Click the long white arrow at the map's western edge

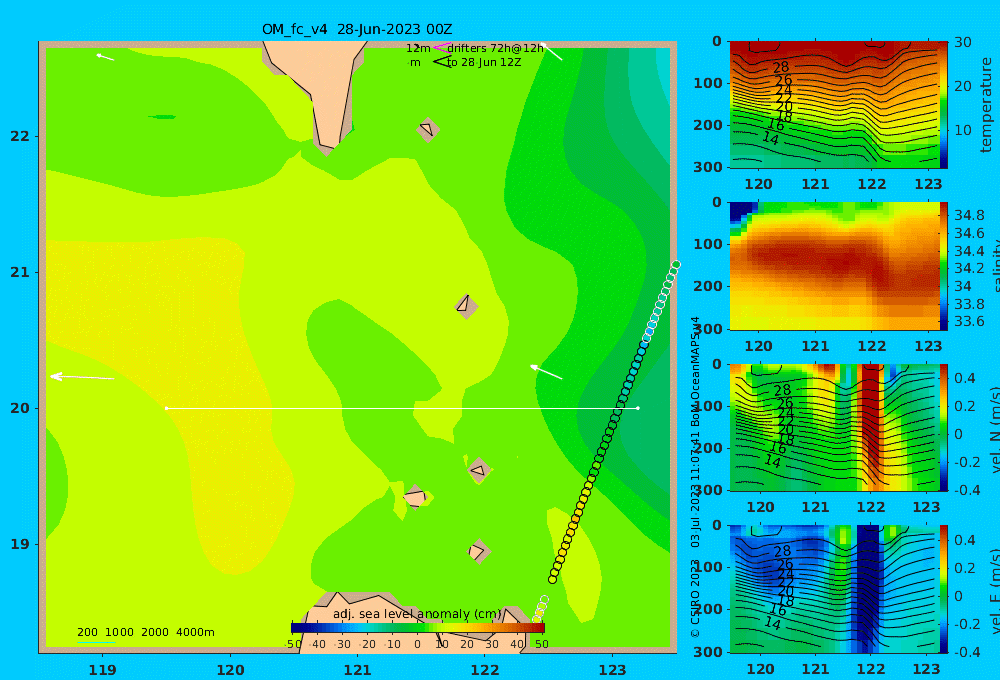click(x=82, y=377)
